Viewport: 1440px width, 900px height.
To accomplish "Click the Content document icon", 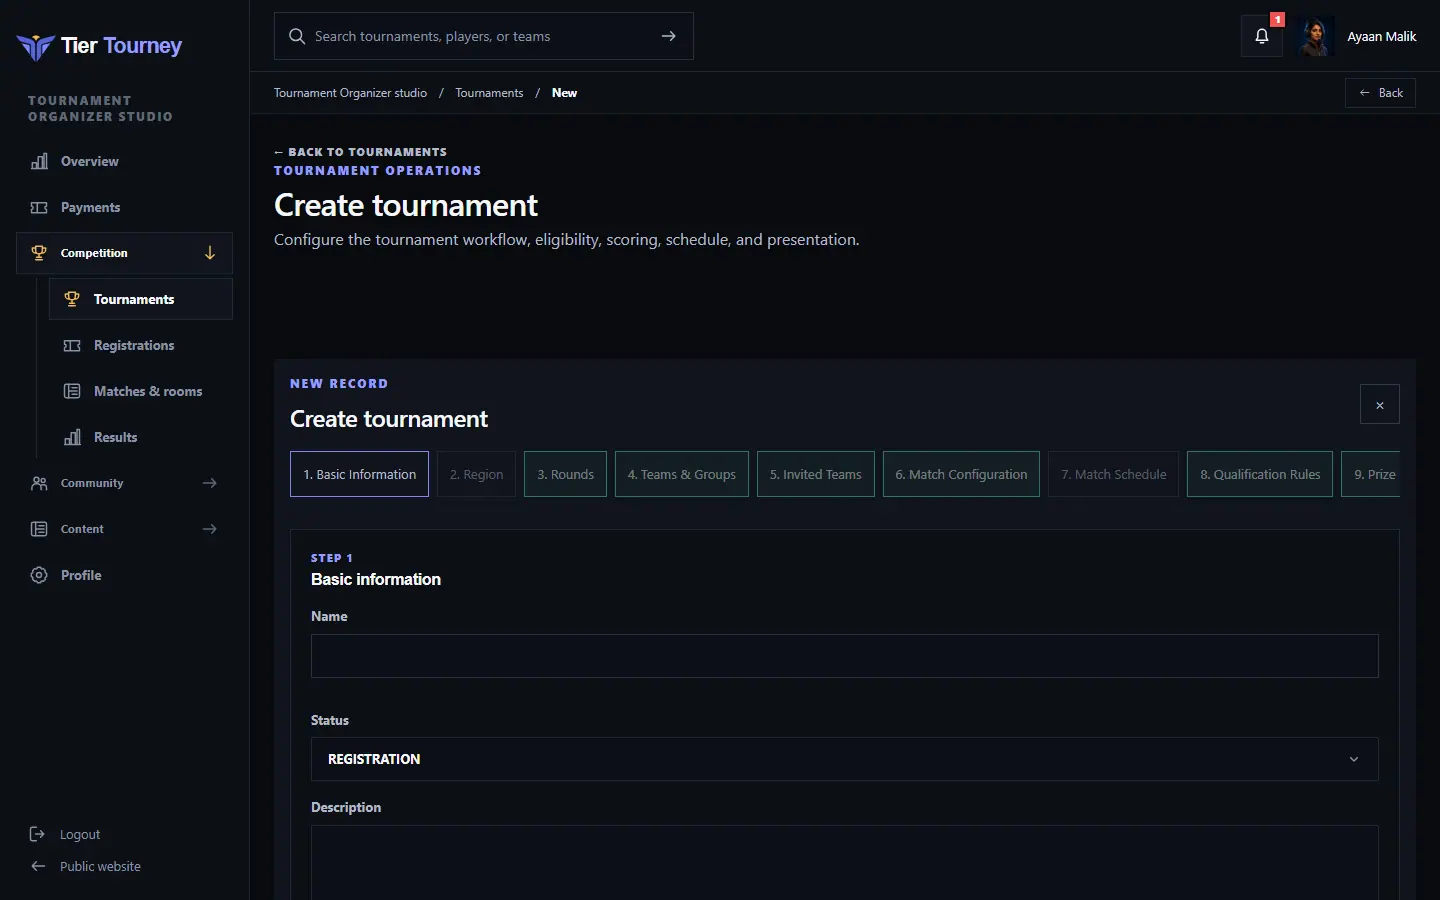I will pos(39,529).
